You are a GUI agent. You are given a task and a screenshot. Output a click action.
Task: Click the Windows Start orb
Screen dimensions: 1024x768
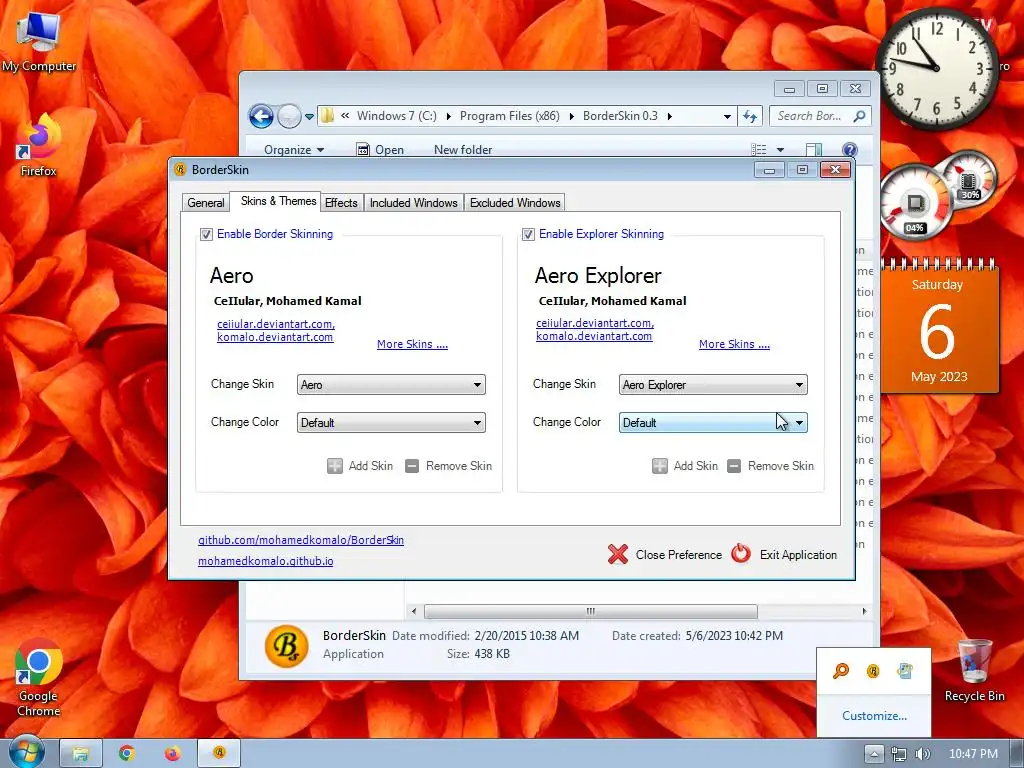pos(26,753)
